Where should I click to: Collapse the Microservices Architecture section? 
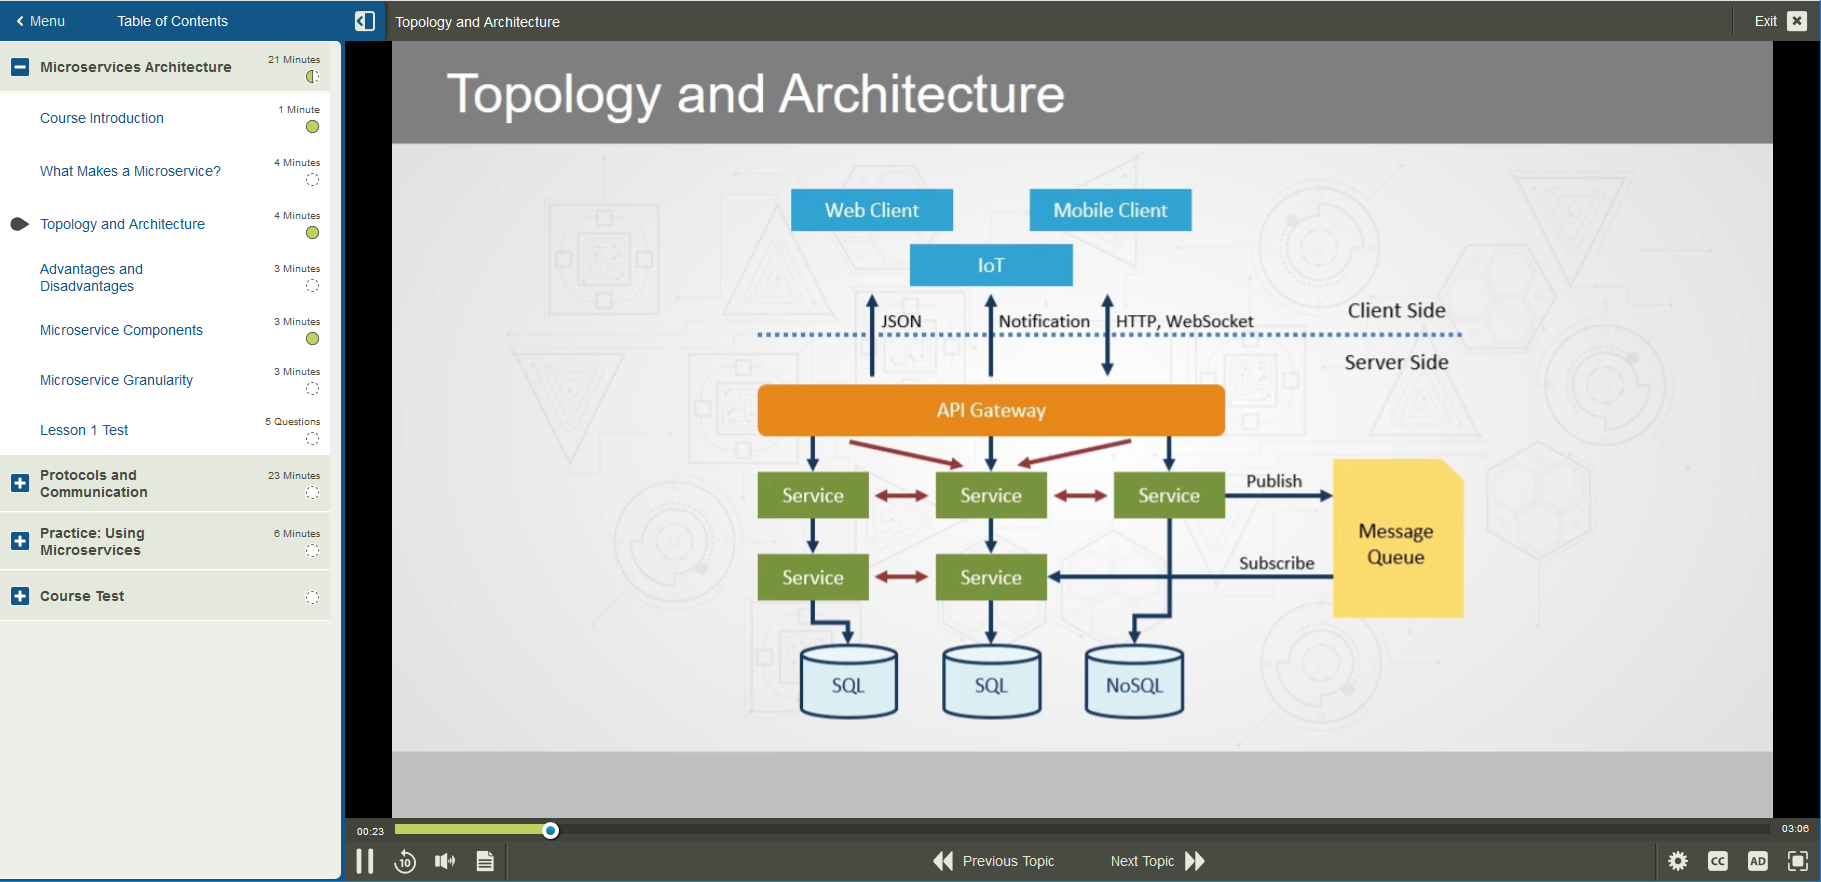[x=20, y=67]
